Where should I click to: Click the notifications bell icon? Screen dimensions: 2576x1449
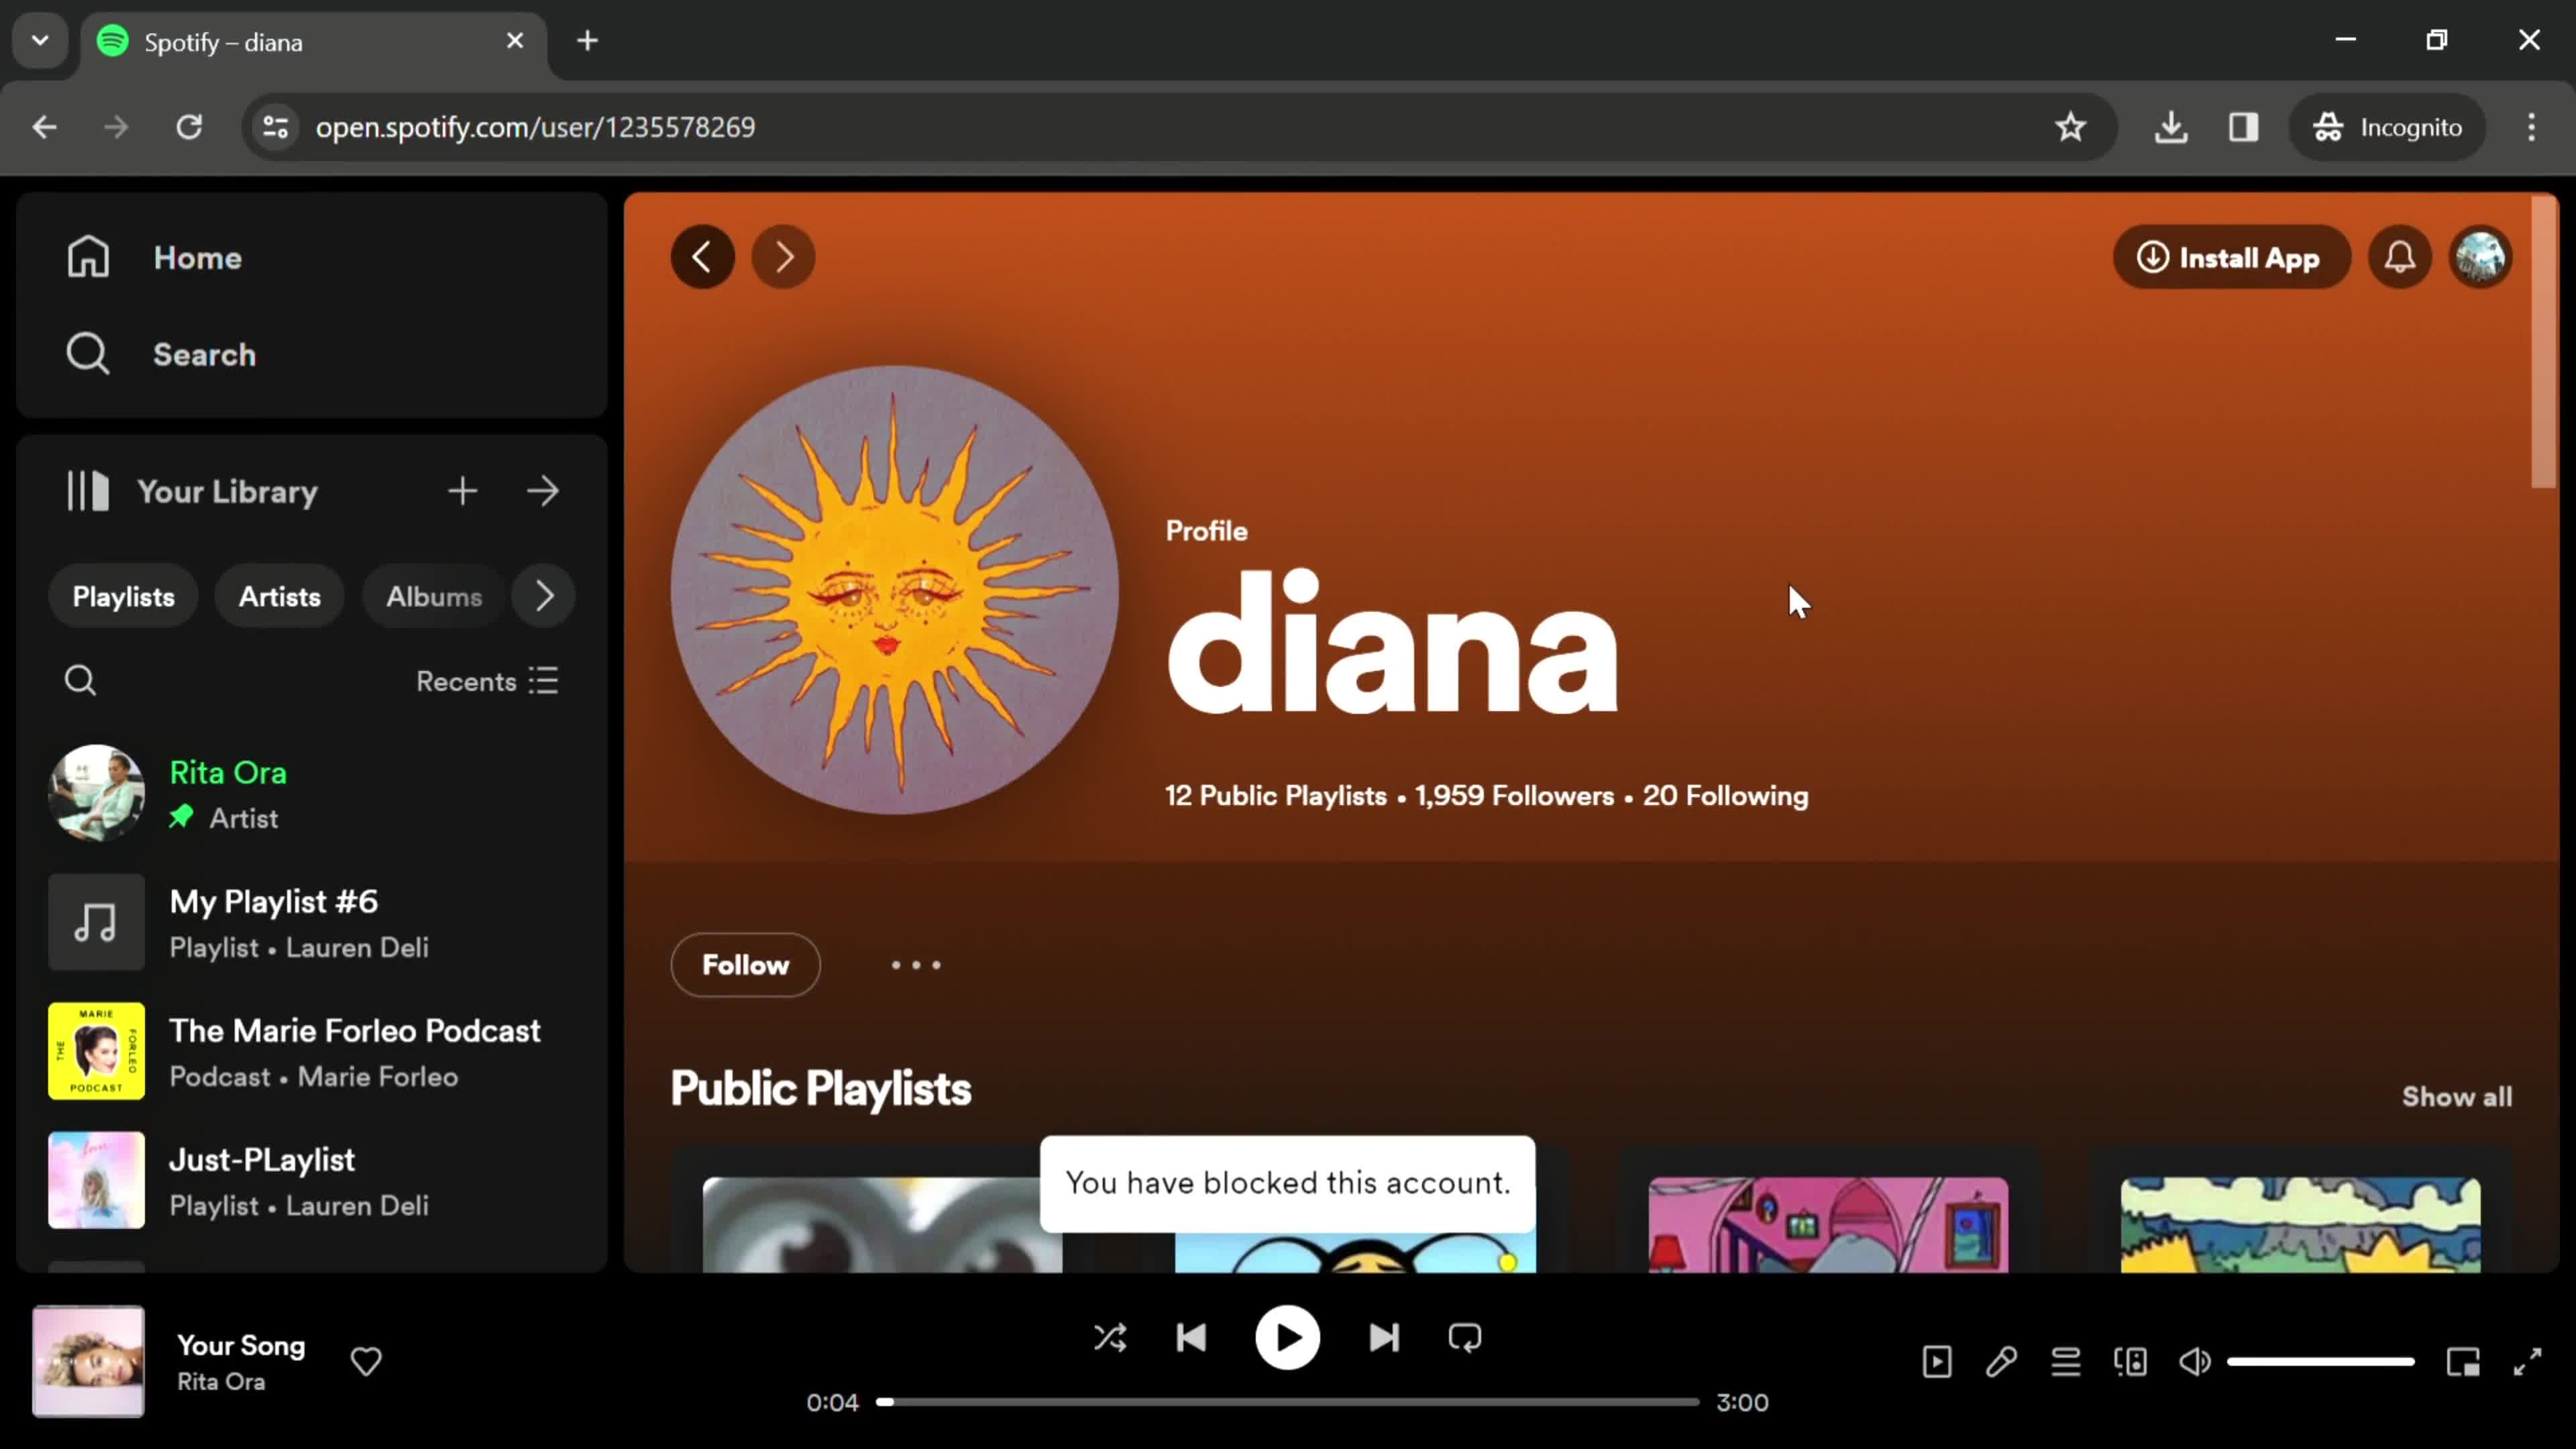tap(2401, 256)
